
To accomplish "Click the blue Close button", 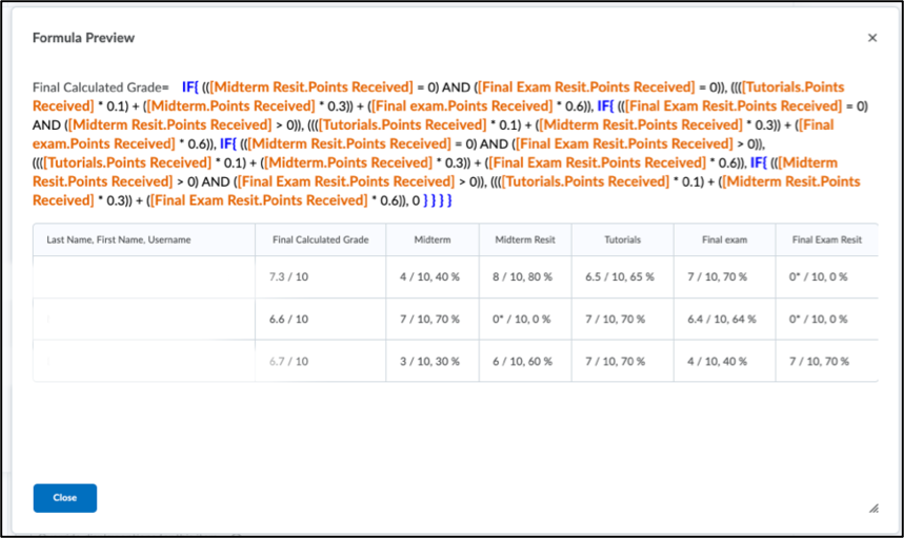I will [x=65, y=498].
